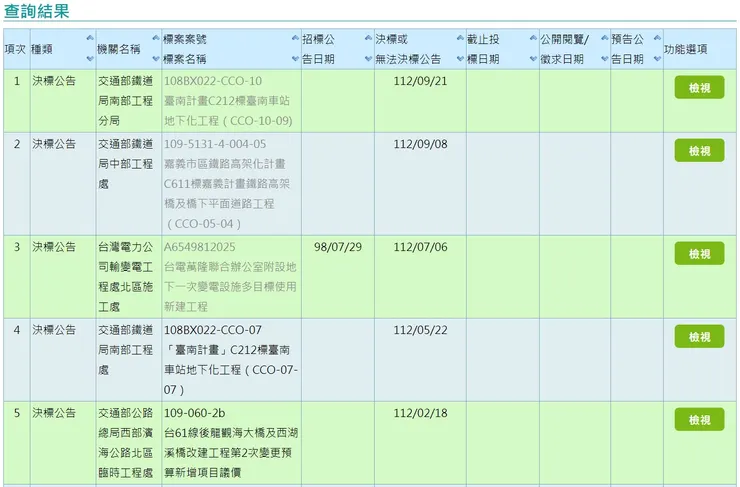Viewport: 740px width, 487px height.
Task: Open tender link A6549812025
Action: pos(199,247)
